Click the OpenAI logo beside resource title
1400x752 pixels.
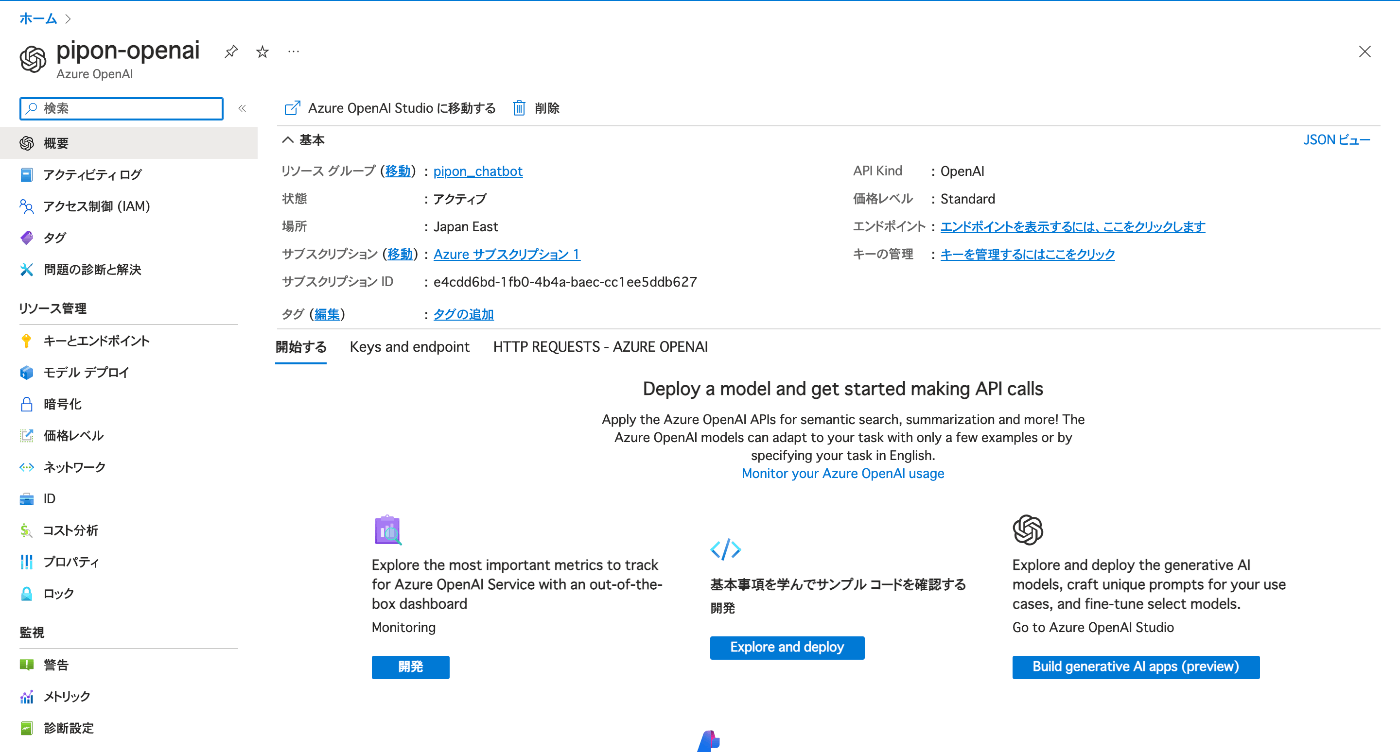click(33, 59)
